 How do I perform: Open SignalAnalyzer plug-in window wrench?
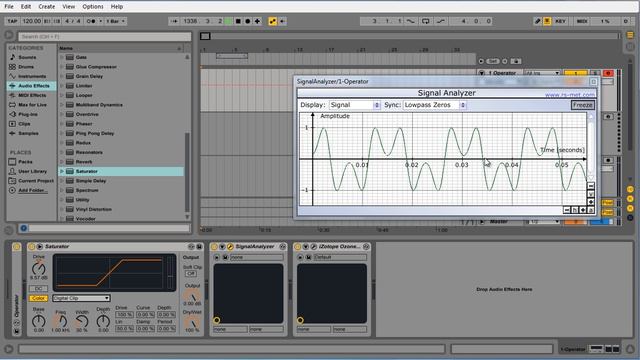click(230, 247)
